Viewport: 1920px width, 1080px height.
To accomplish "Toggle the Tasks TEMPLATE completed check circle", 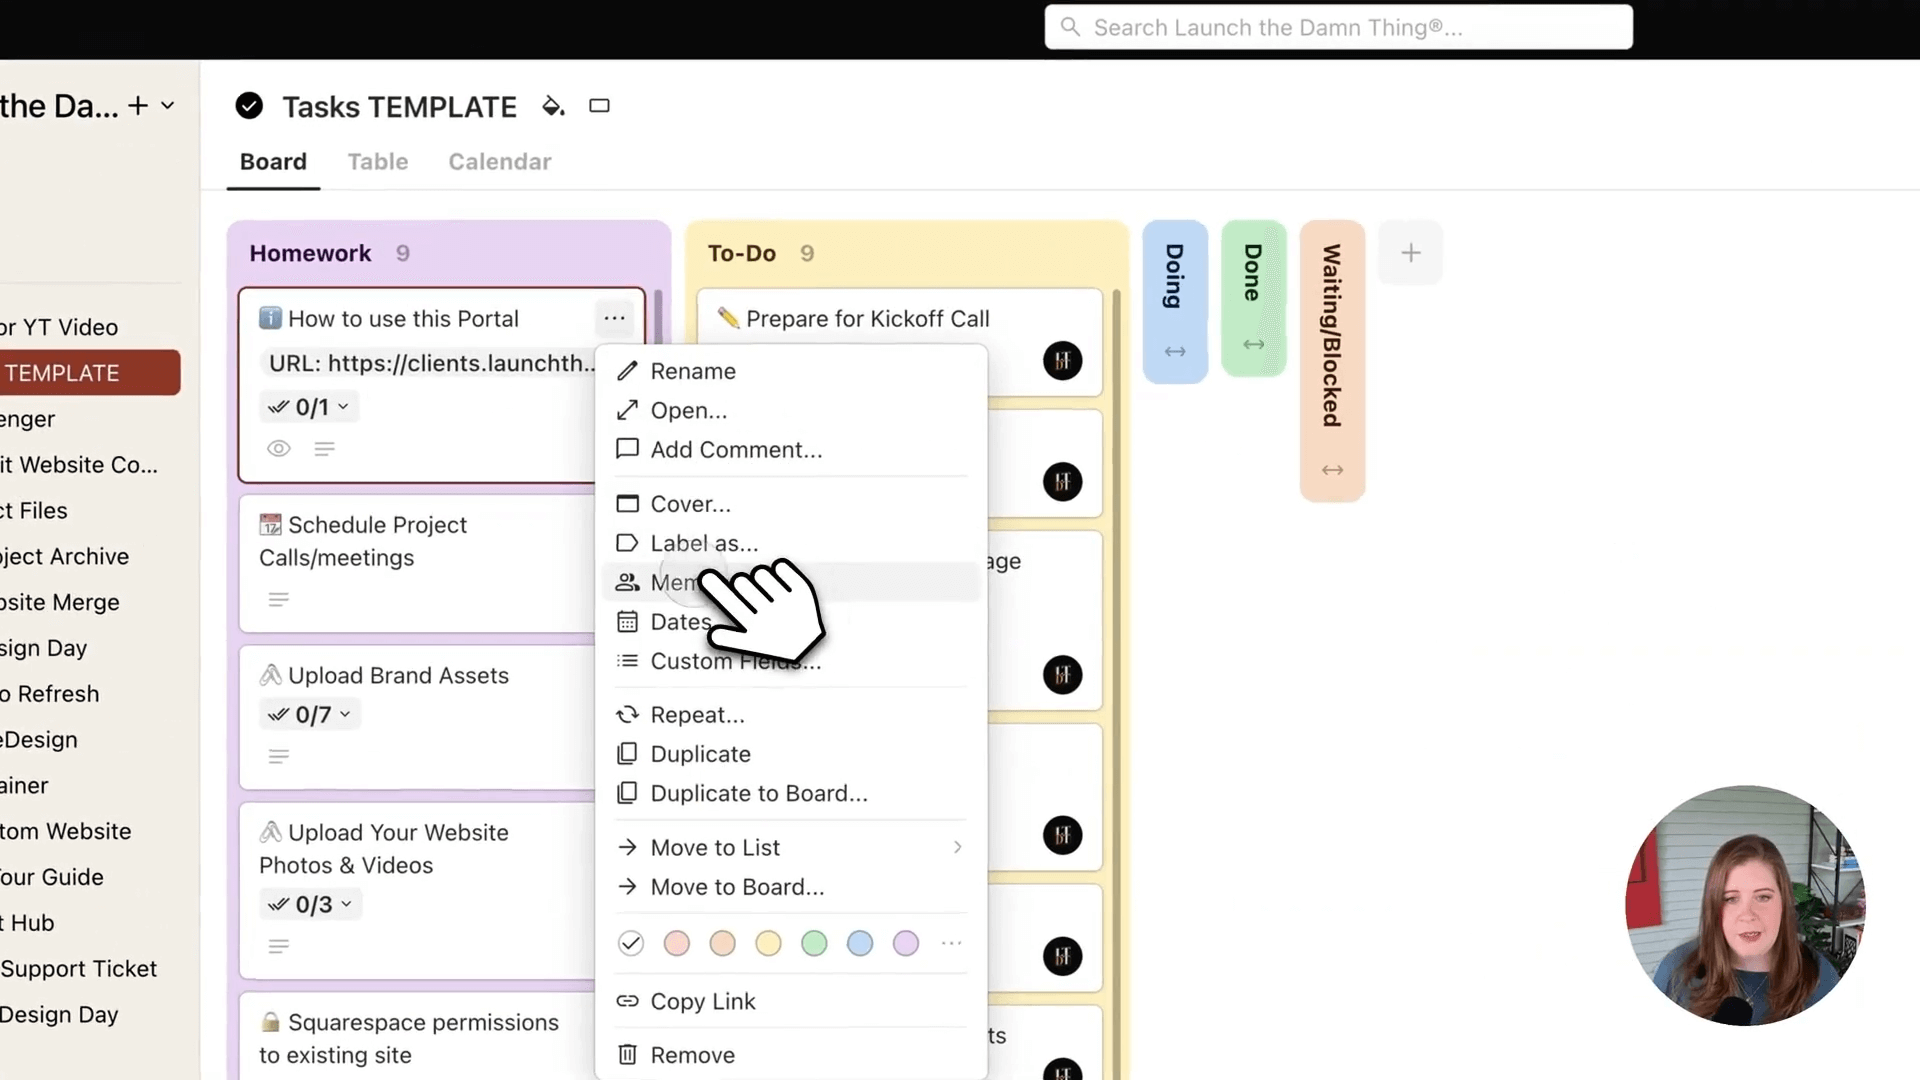I will [249, 106].
